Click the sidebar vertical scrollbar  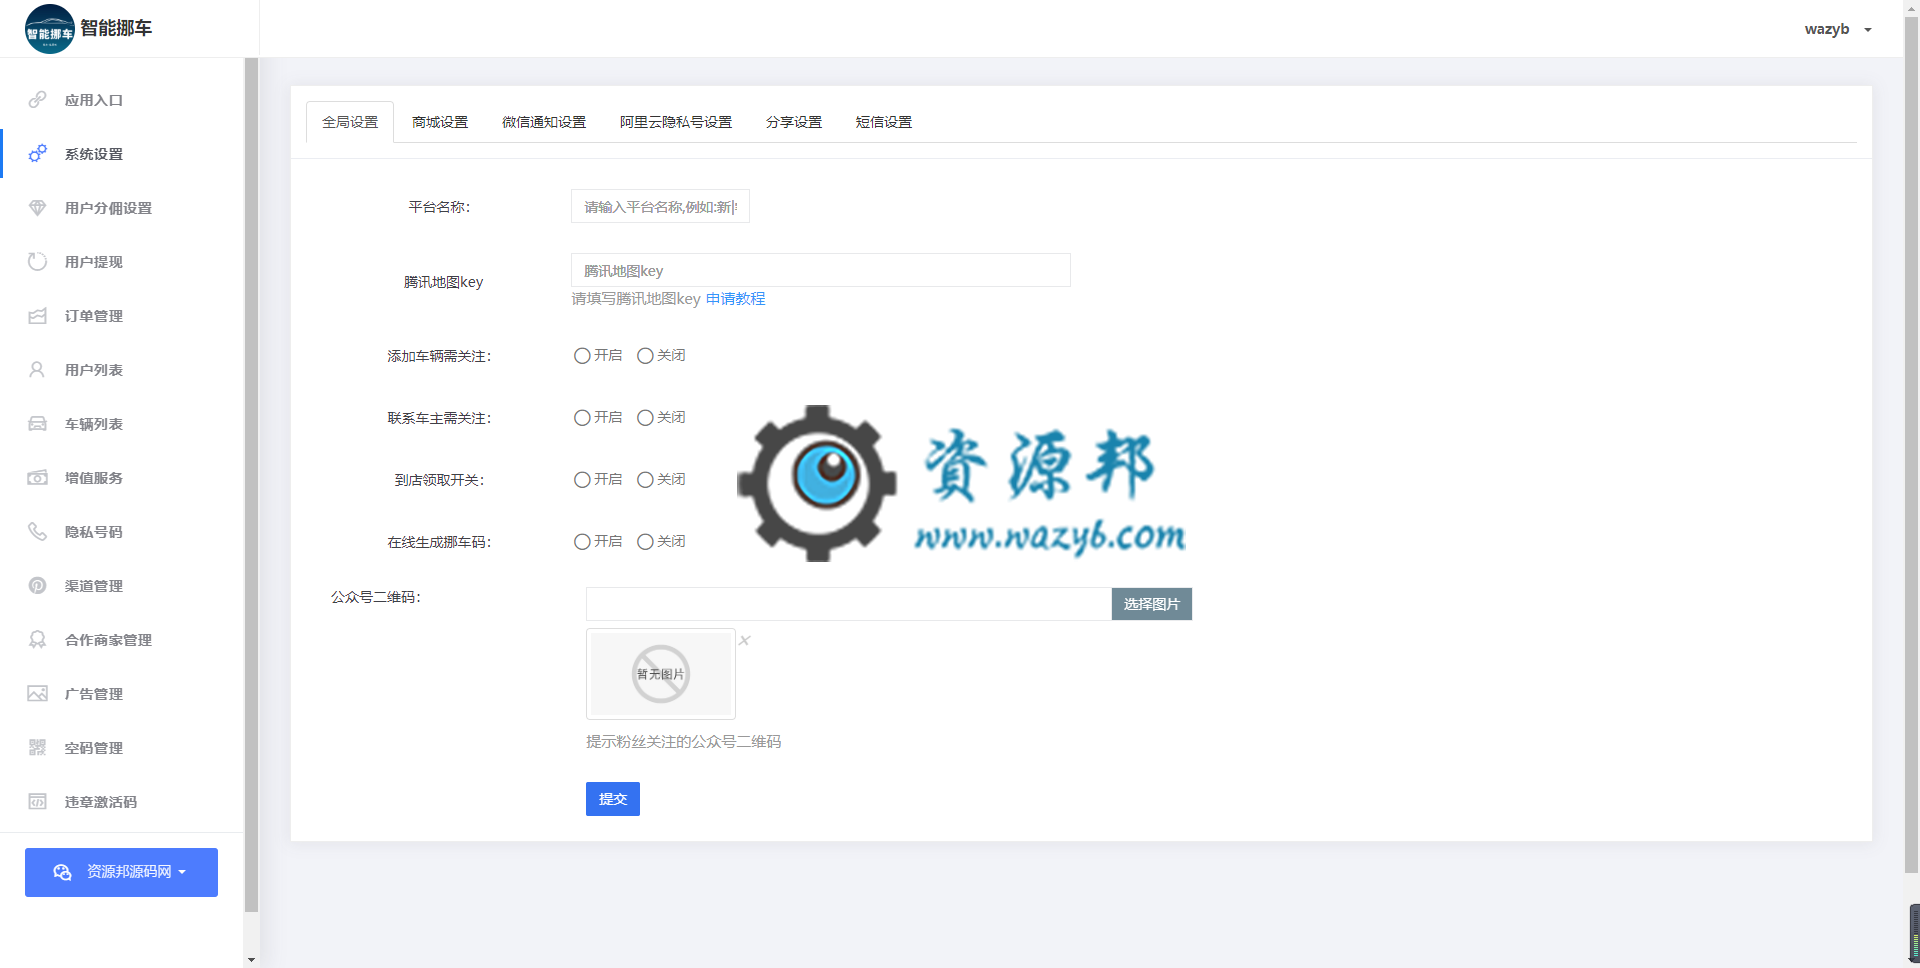click(x=251, y=485)
